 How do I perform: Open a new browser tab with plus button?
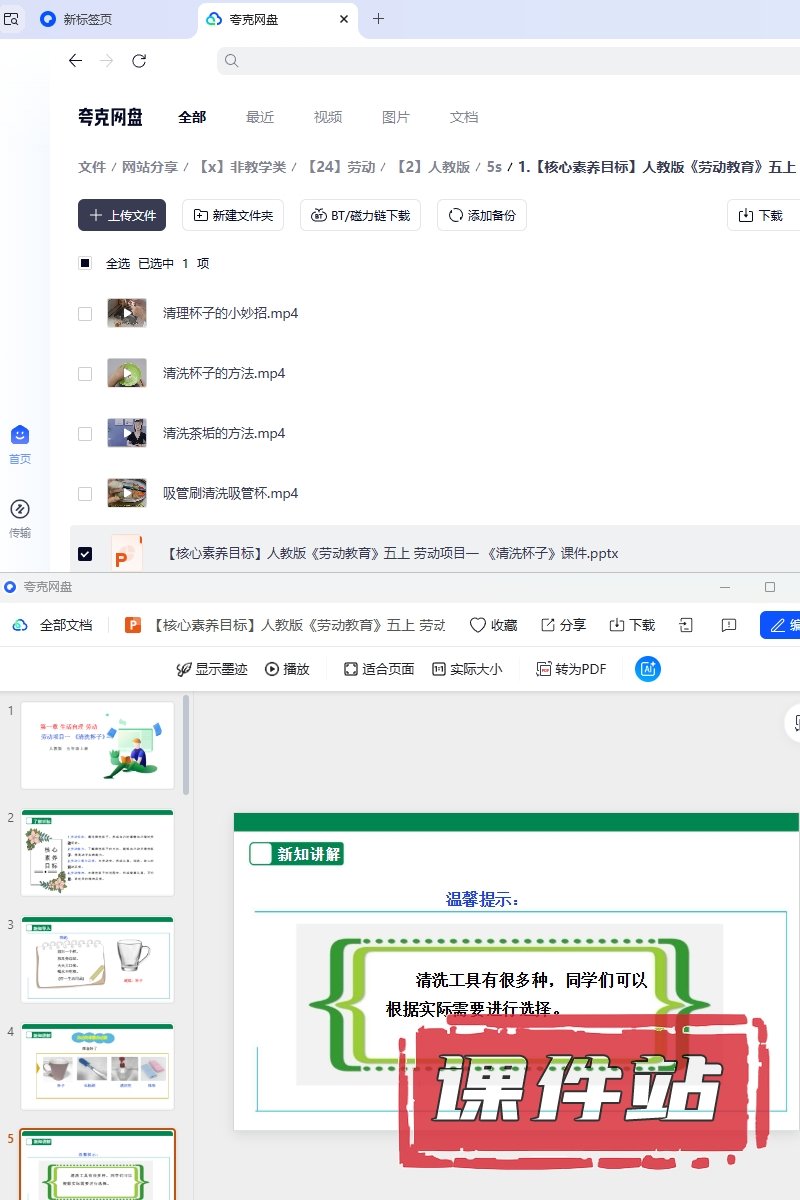(x=378, y=19)
